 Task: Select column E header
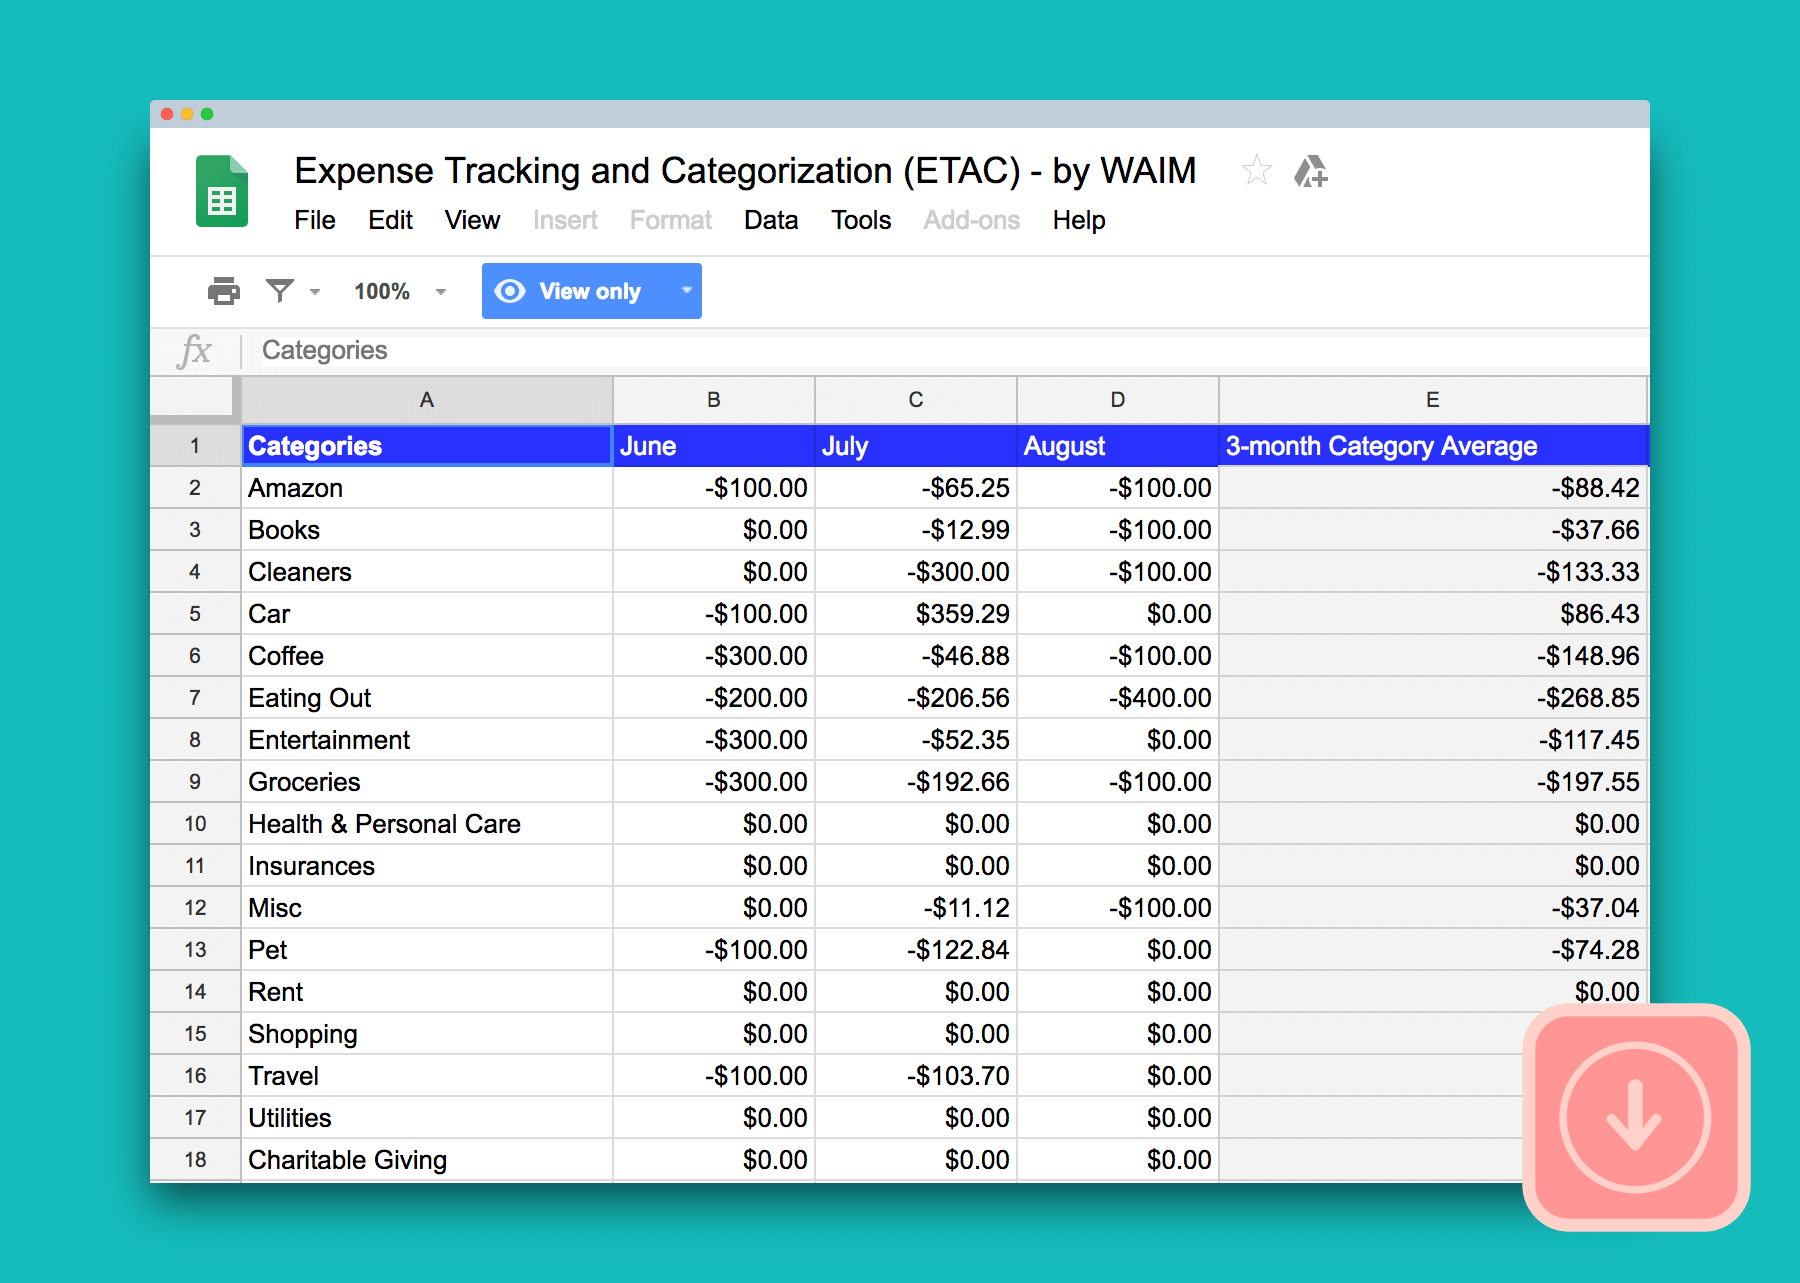point(1432,399)
